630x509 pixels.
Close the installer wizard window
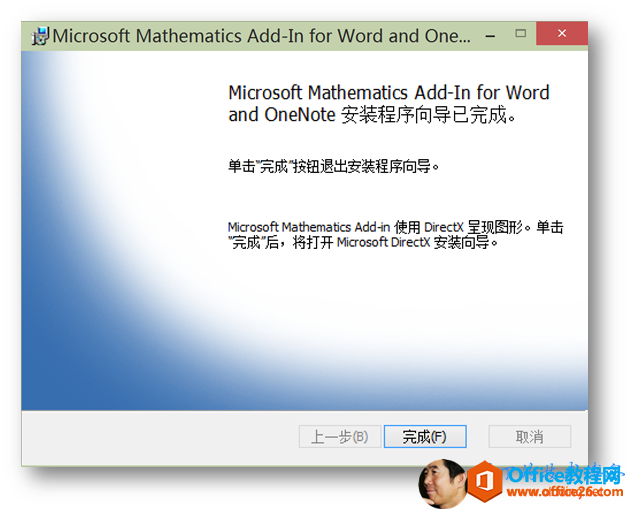562,34
